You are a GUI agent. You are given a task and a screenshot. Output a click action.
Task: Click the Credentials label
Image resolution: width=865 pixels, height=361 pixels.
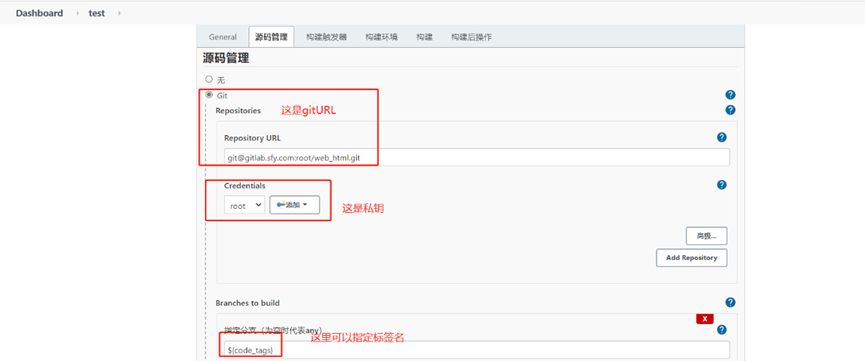pyautogui.click(x=245, y=185)
